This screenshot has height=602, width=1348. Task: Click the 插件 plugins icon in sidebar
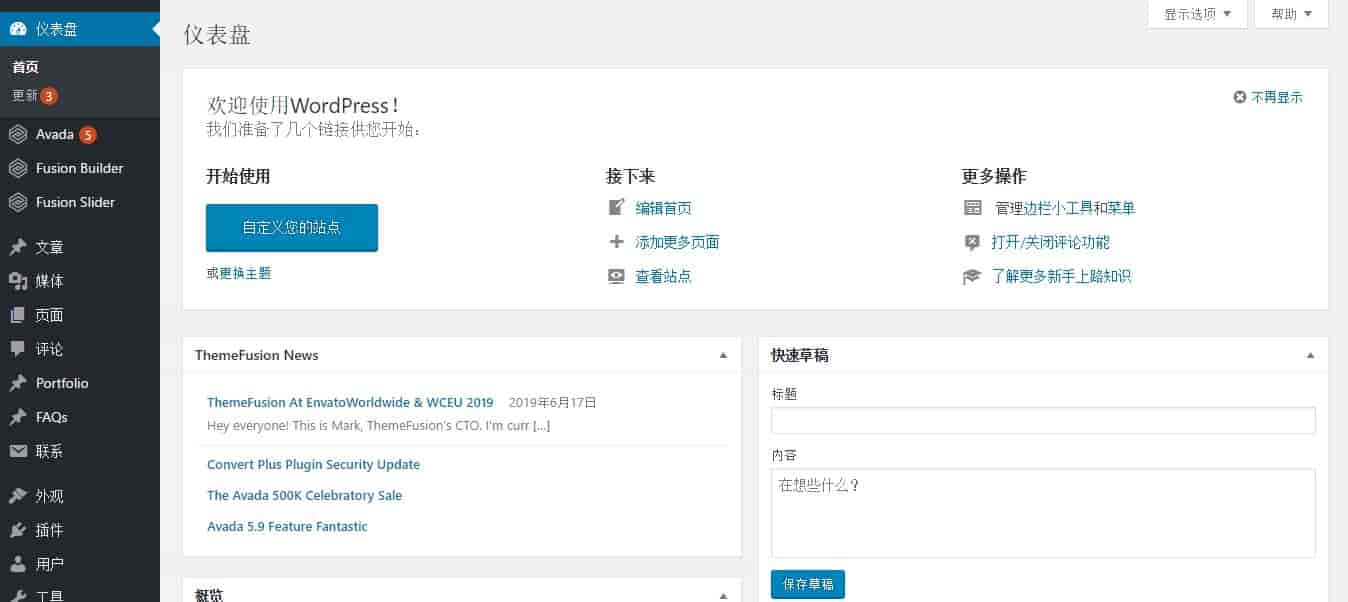(x=17, y=530)
